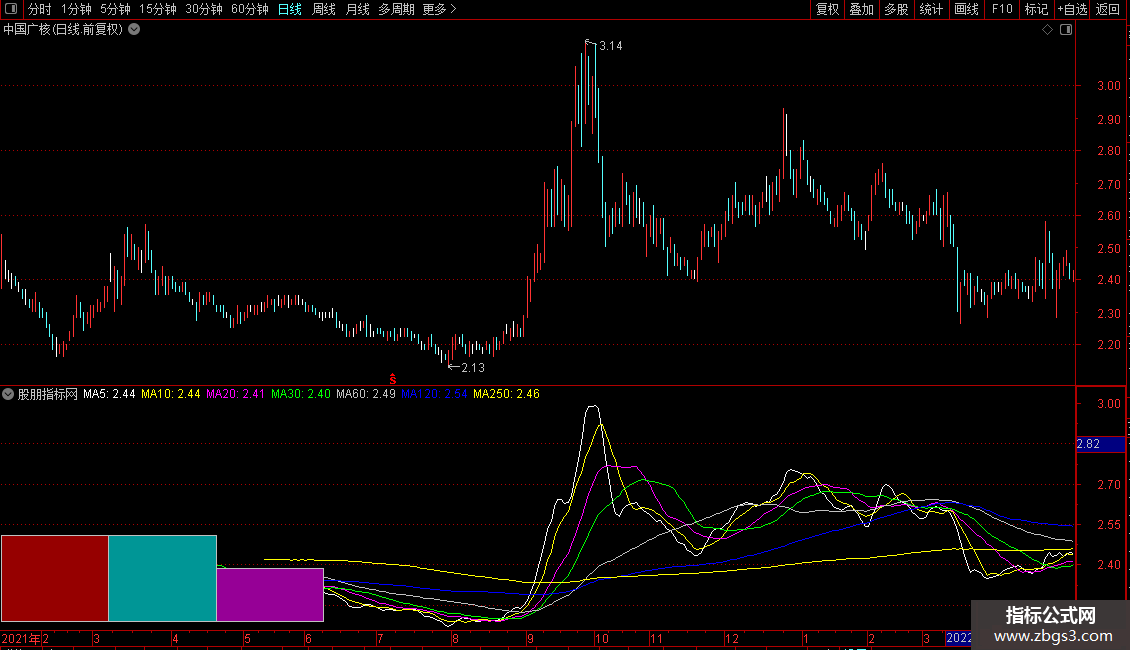
Task: Toggle the right side panel icon
Action: pyautogui.click(x=1066, y=30)
